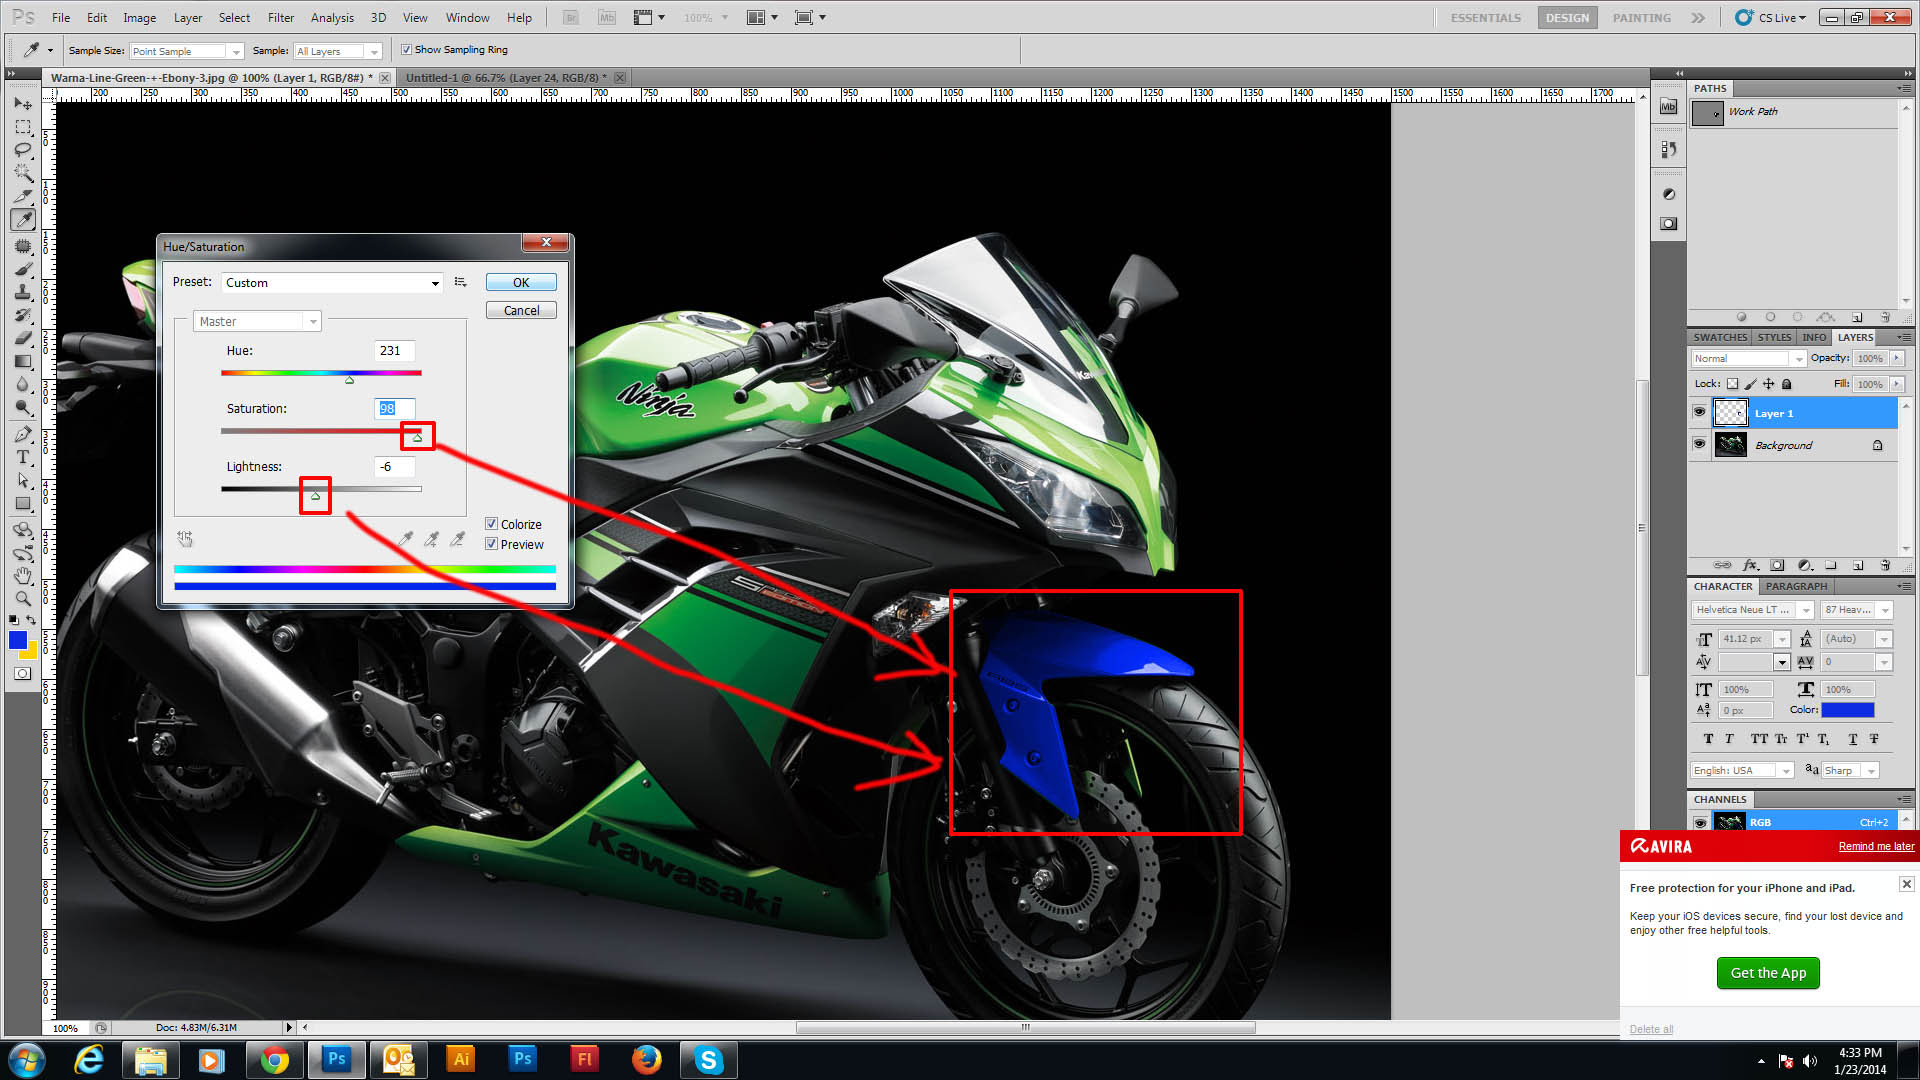Apply Faux Bold text style
Screen dimensions: 1920x1080
coord(1708,739)
